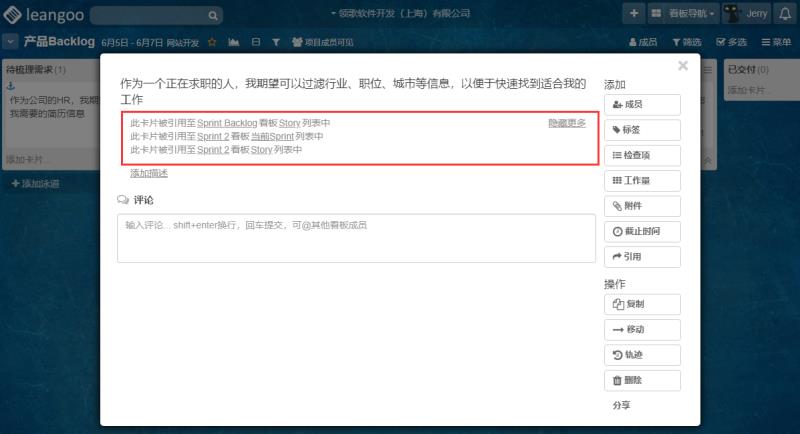Click the 隐藏更多 link
This screenshot has width=800, height=434.
566,122
